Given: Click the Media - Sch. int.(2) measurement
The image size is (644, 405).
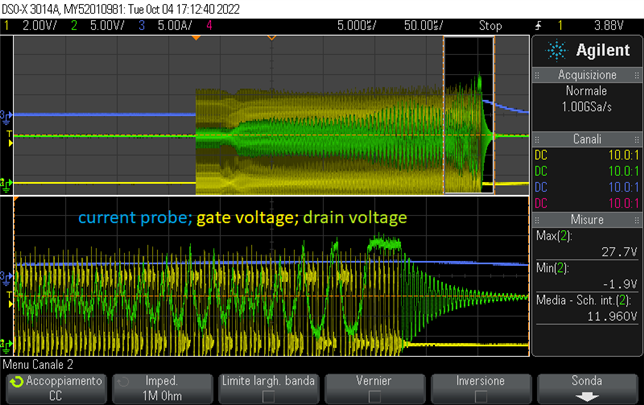Looking at the screenshot, I should tap(587, 308).
